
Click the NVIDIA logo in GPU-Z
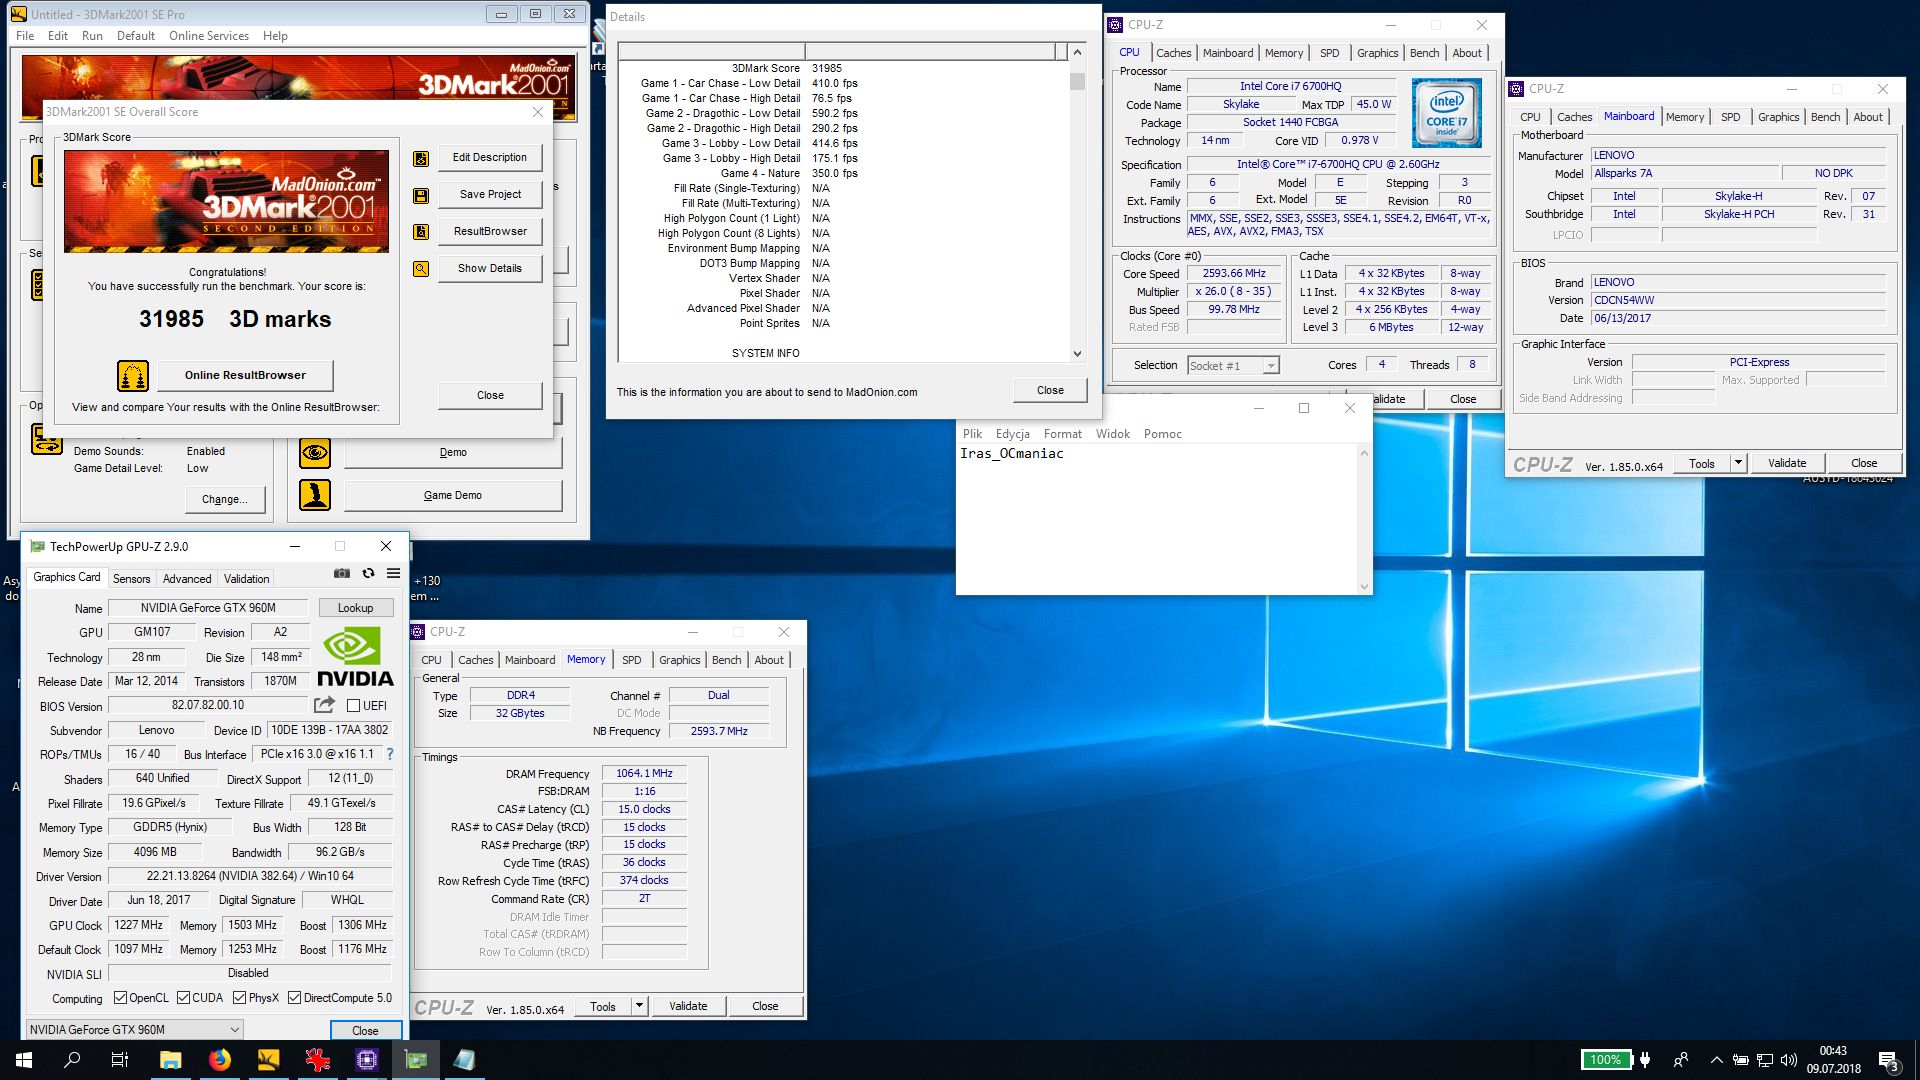355,657
